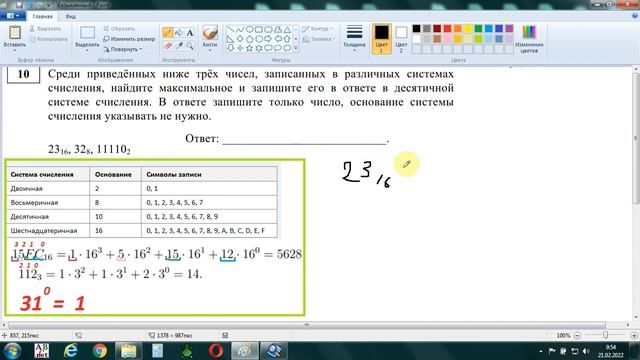Click Resize (Изменить размер) button
Screen dimensions: 640x360
pyautogui.click(x=129, y=39)
